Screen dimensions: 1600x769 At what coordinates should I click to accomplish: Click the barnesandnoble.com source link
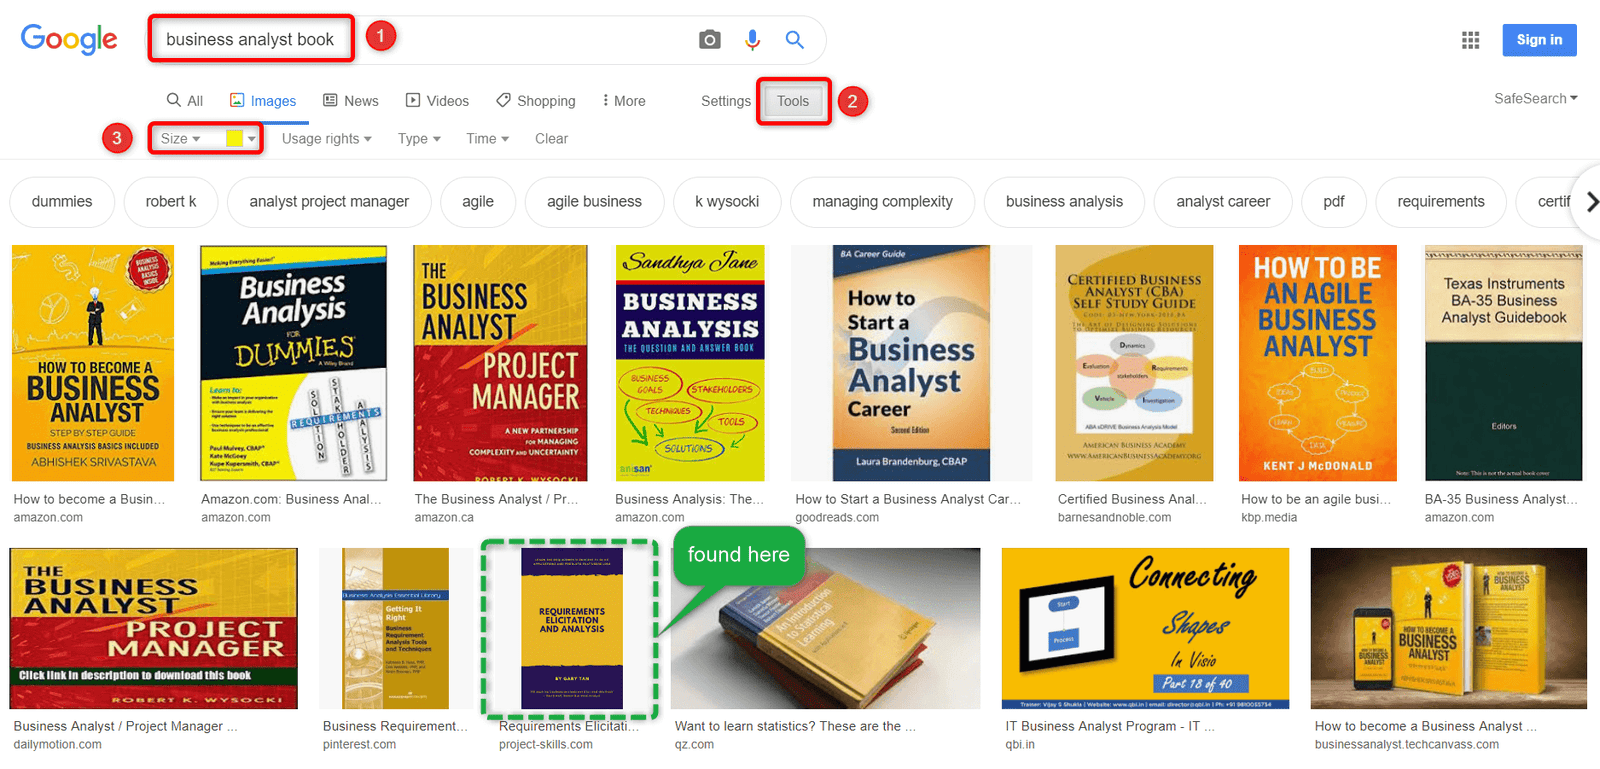click(x=1114, y=518)
